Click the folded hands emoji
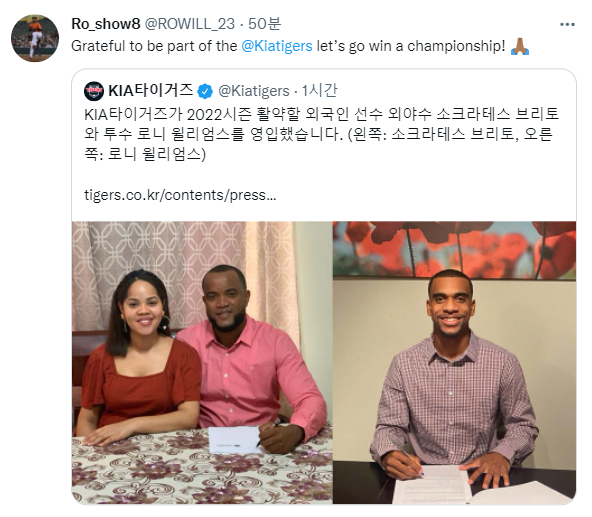This screenshot has width=592, height=517. tap(520, 46)
